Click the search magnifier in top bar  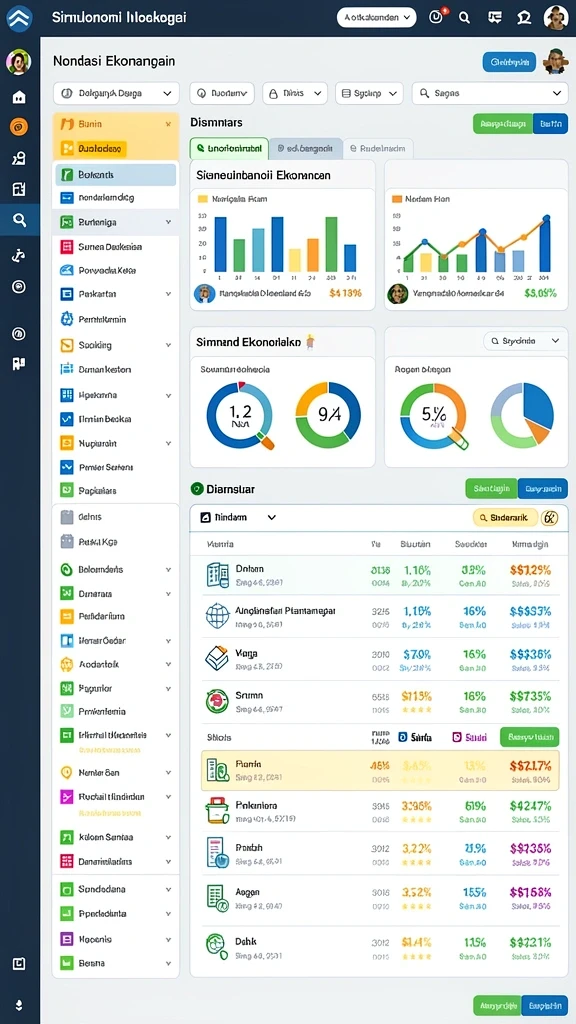[x=464, y=18]
